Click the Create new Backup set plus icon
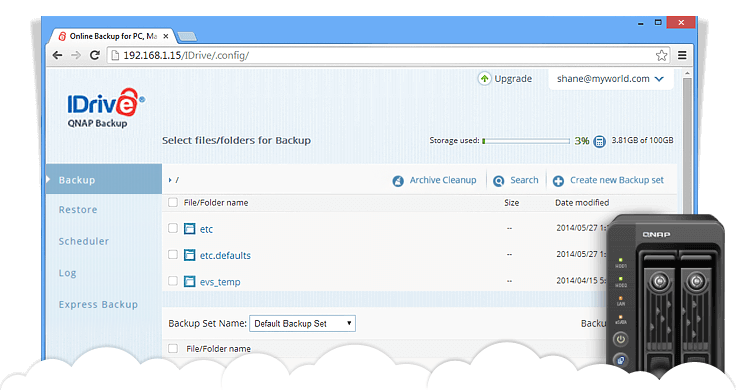Viewport: 739px width, 390px height. pos(558,181)
